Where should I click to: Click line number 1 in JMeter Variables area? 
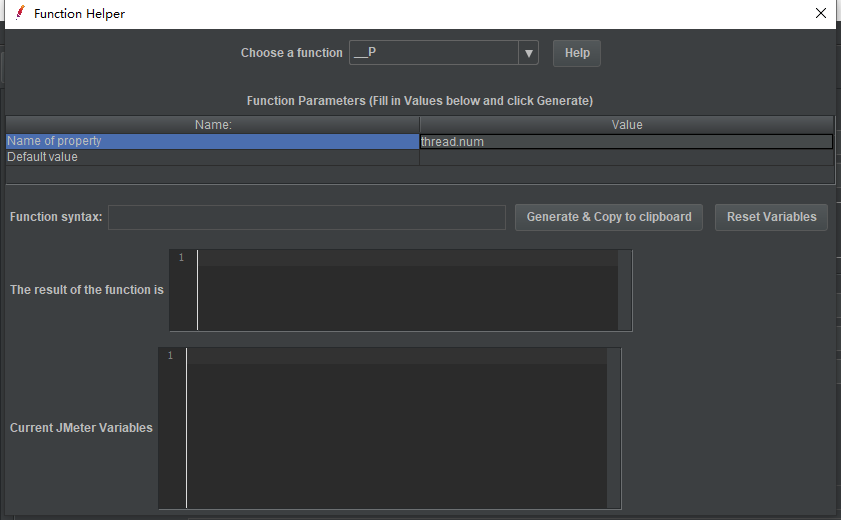[171, 355]
